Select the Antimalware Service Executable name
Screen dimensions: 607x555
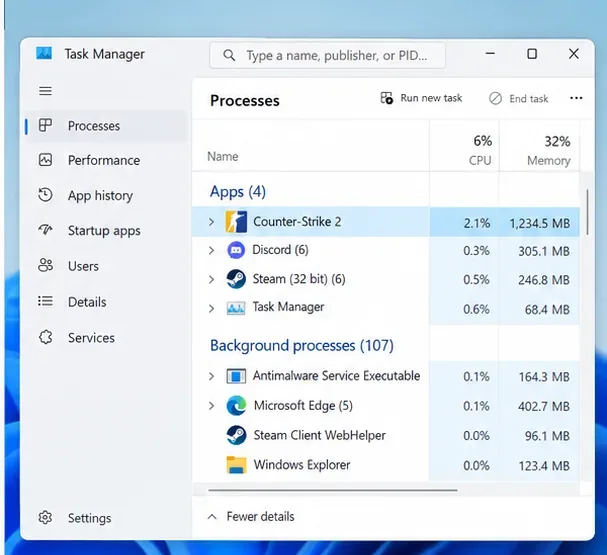336,375
